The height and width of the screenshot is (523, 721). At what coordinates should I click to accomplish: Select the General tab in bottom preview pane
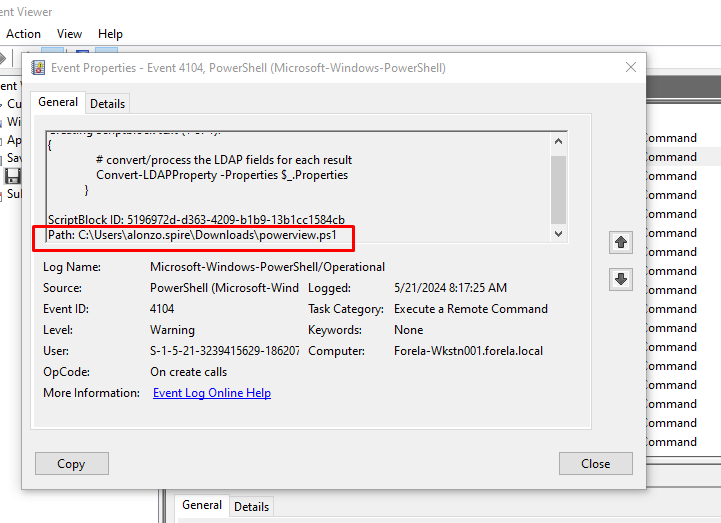(x=202, y=506)
